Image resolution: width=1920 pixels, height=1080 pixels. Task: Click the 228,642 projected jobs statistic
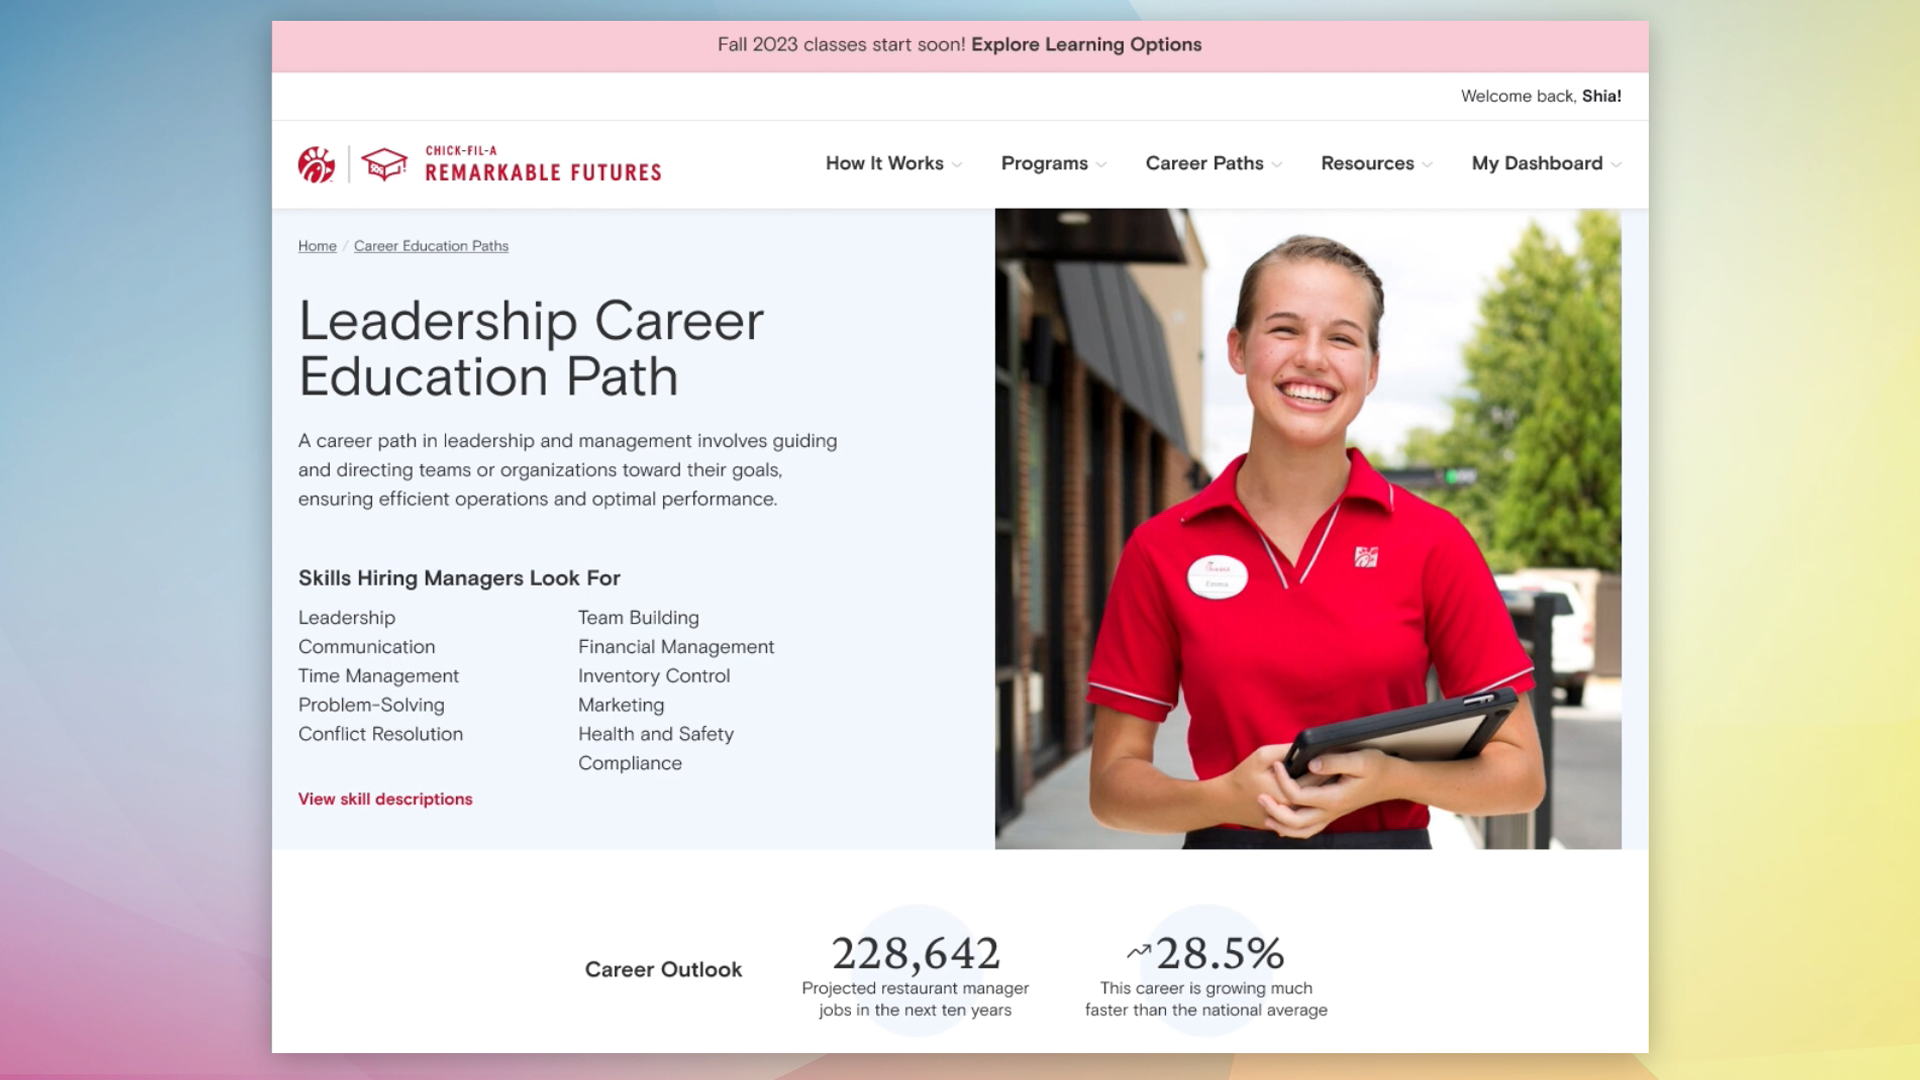915,954
